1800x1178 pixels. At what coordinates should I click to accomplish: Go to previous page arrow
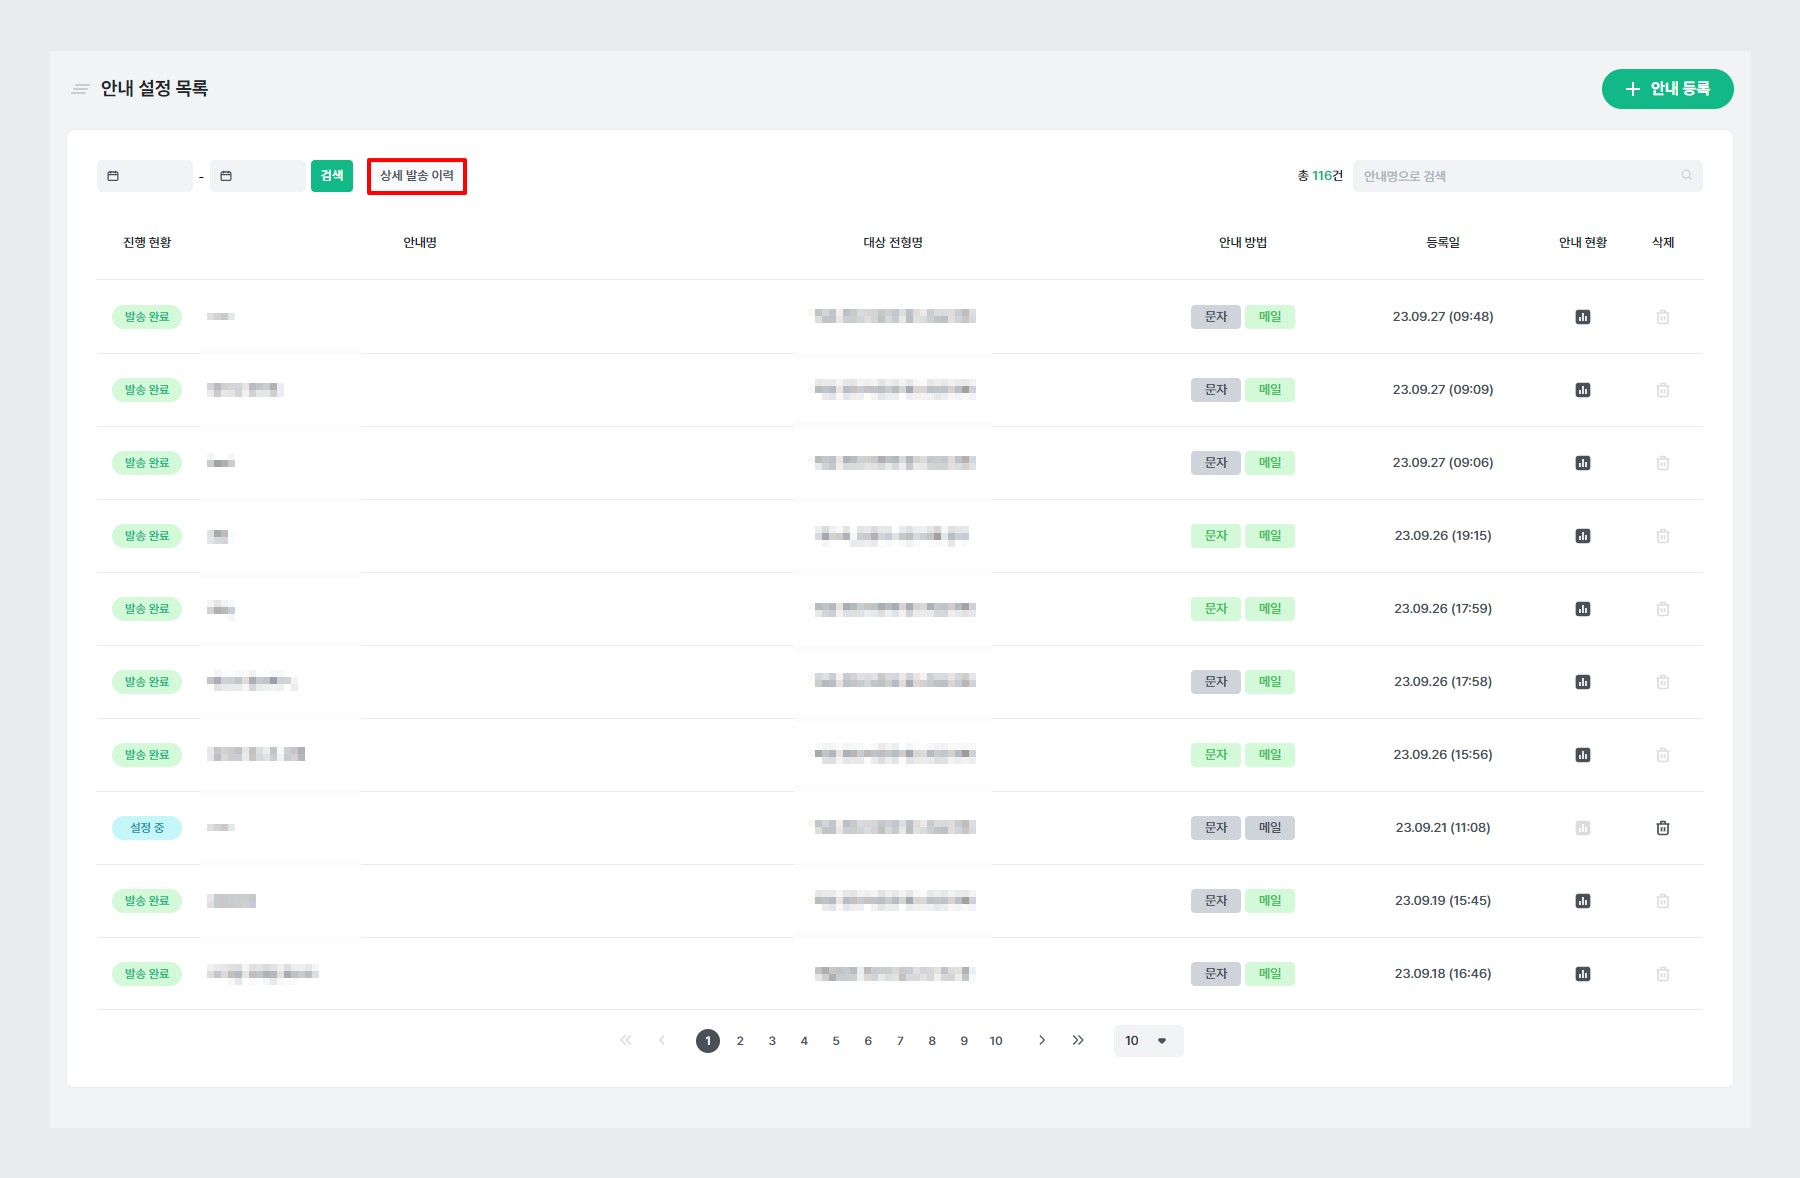click(662, 1040)
